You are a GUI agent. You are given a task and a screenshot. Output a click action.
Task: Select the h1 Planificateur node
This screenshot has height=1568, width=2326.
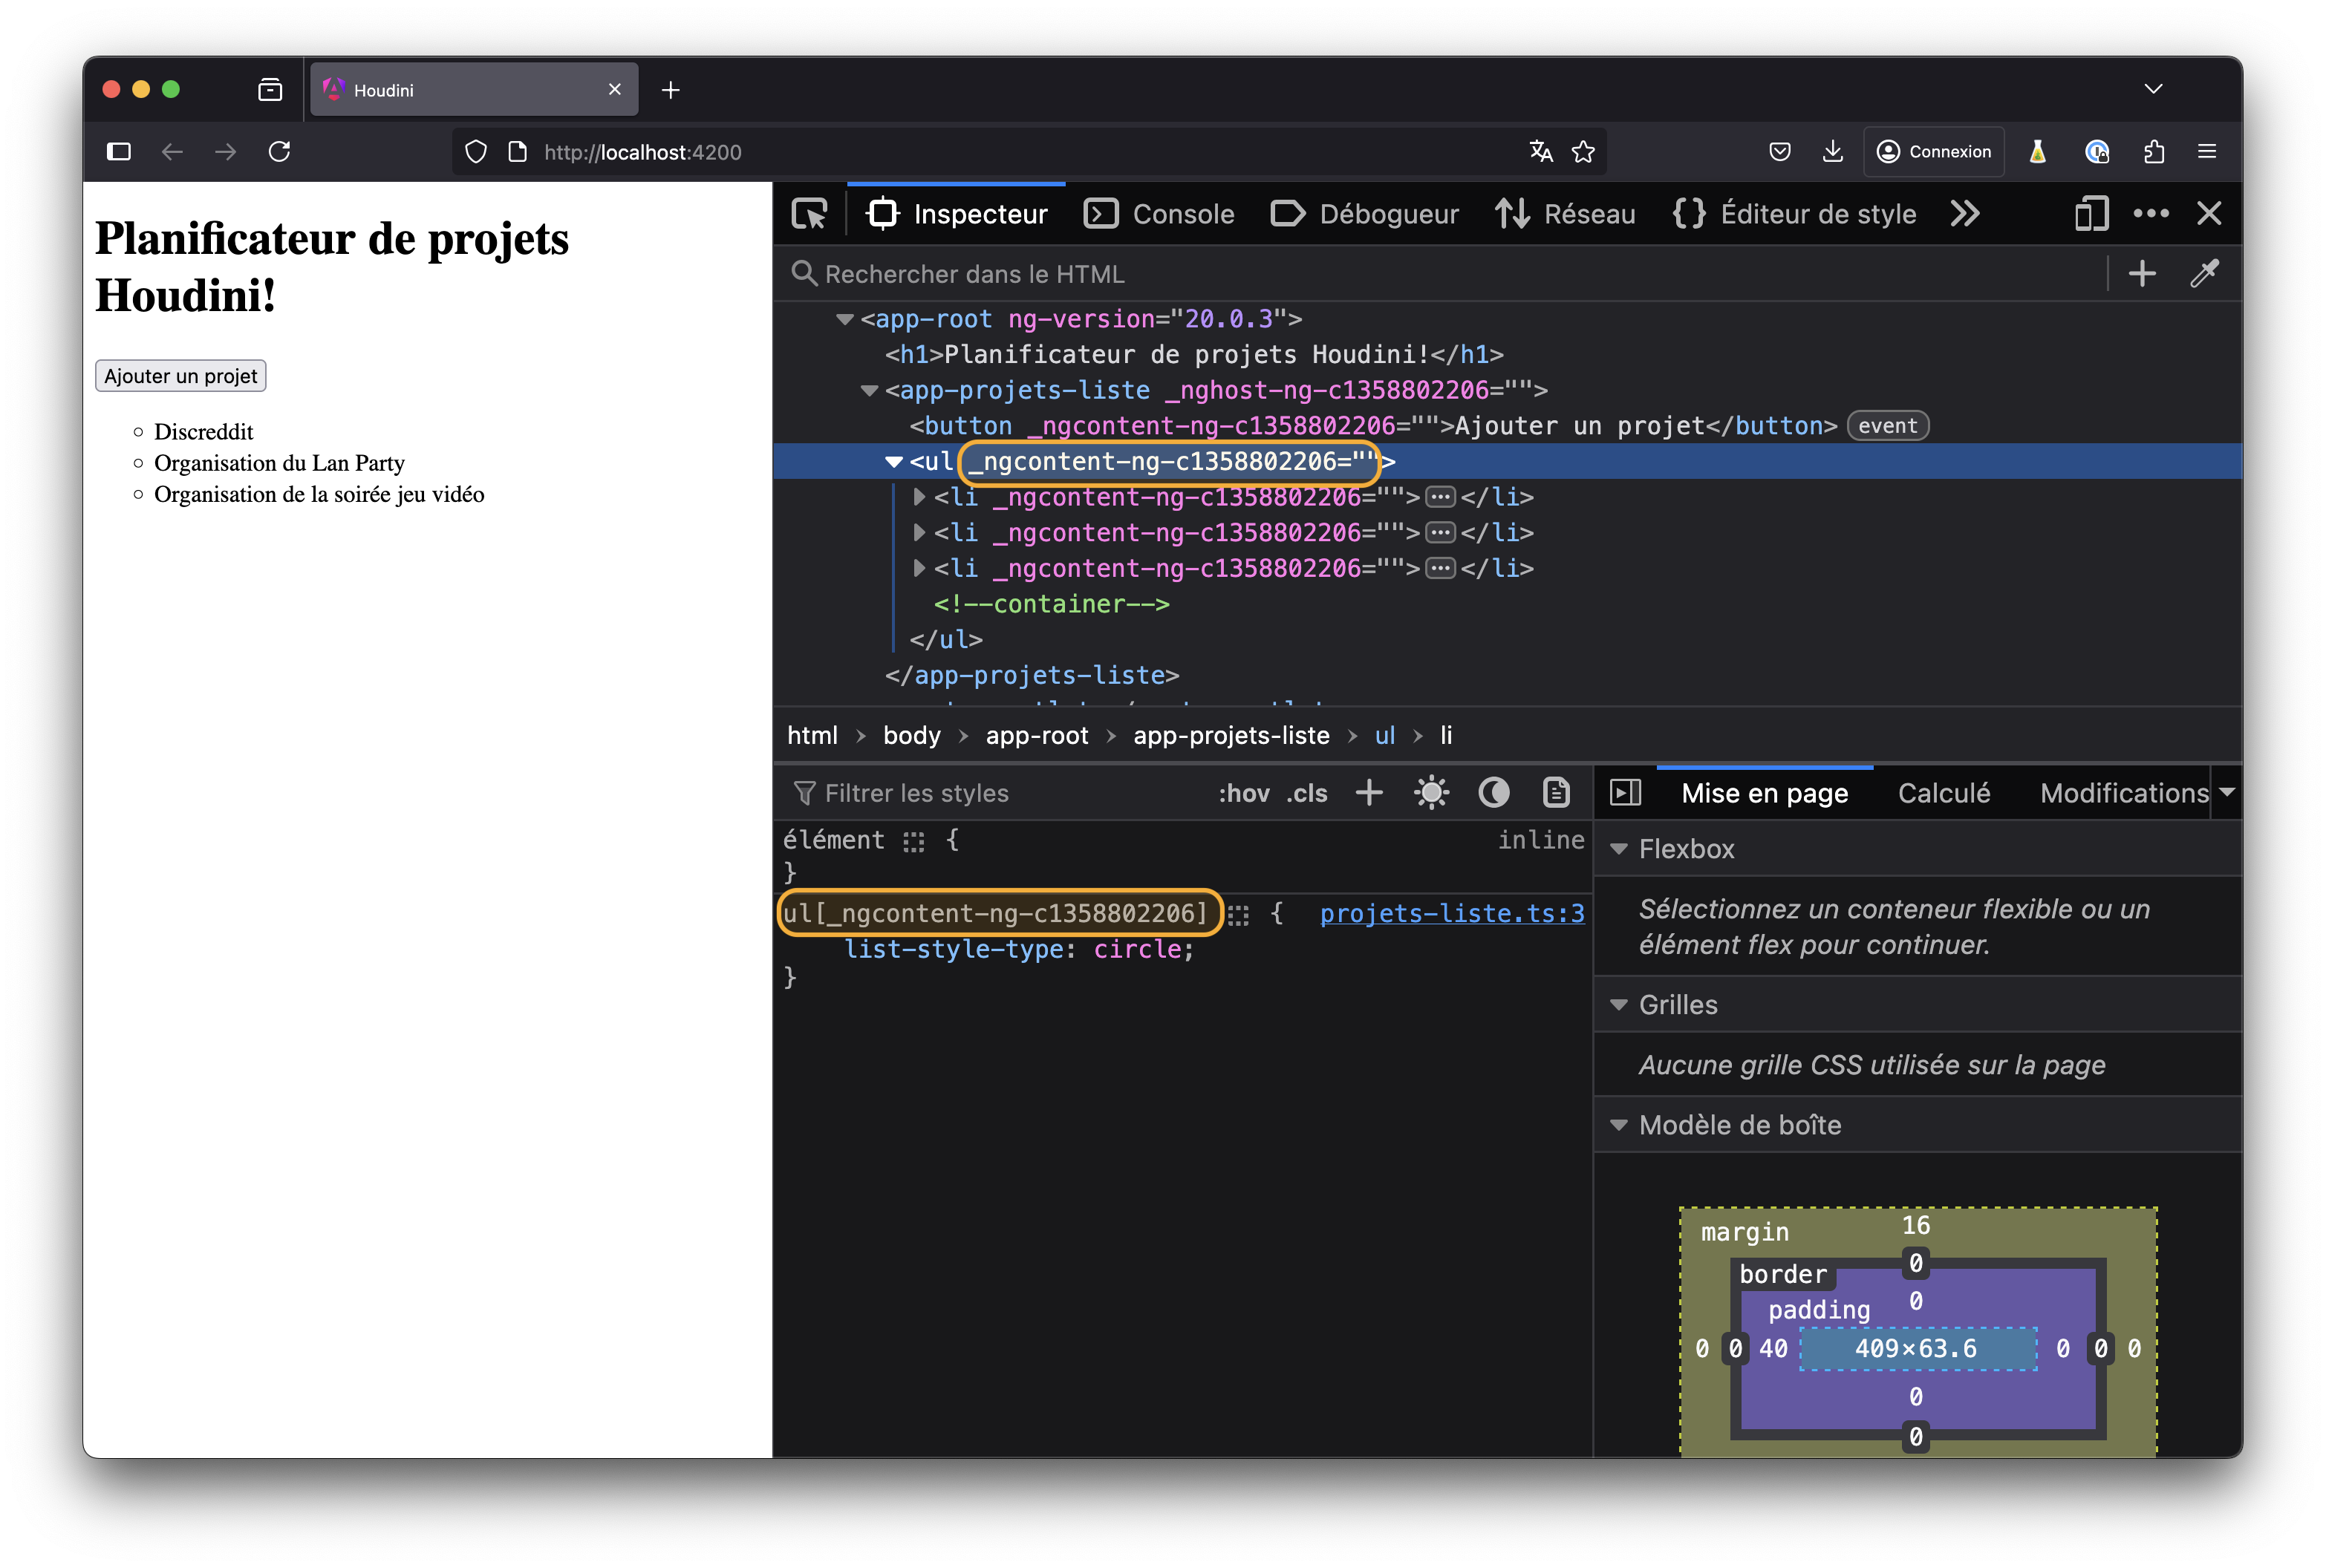coord(1193,355)
